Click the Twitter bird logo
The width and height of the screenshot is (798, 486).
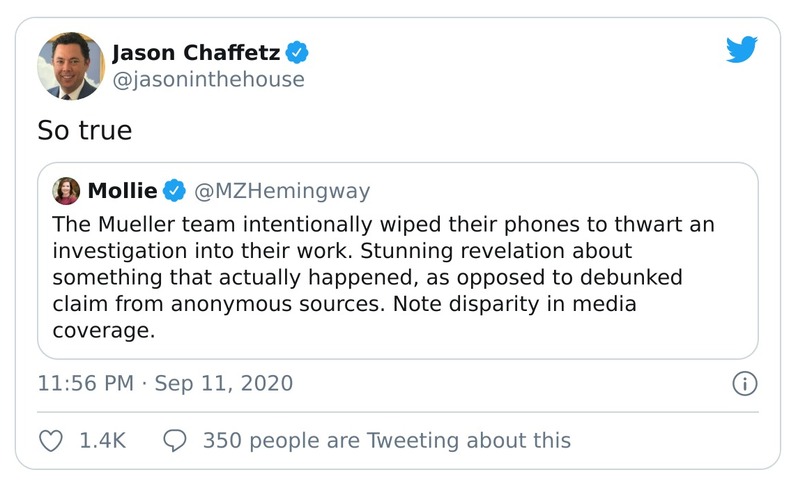(741, 50)
